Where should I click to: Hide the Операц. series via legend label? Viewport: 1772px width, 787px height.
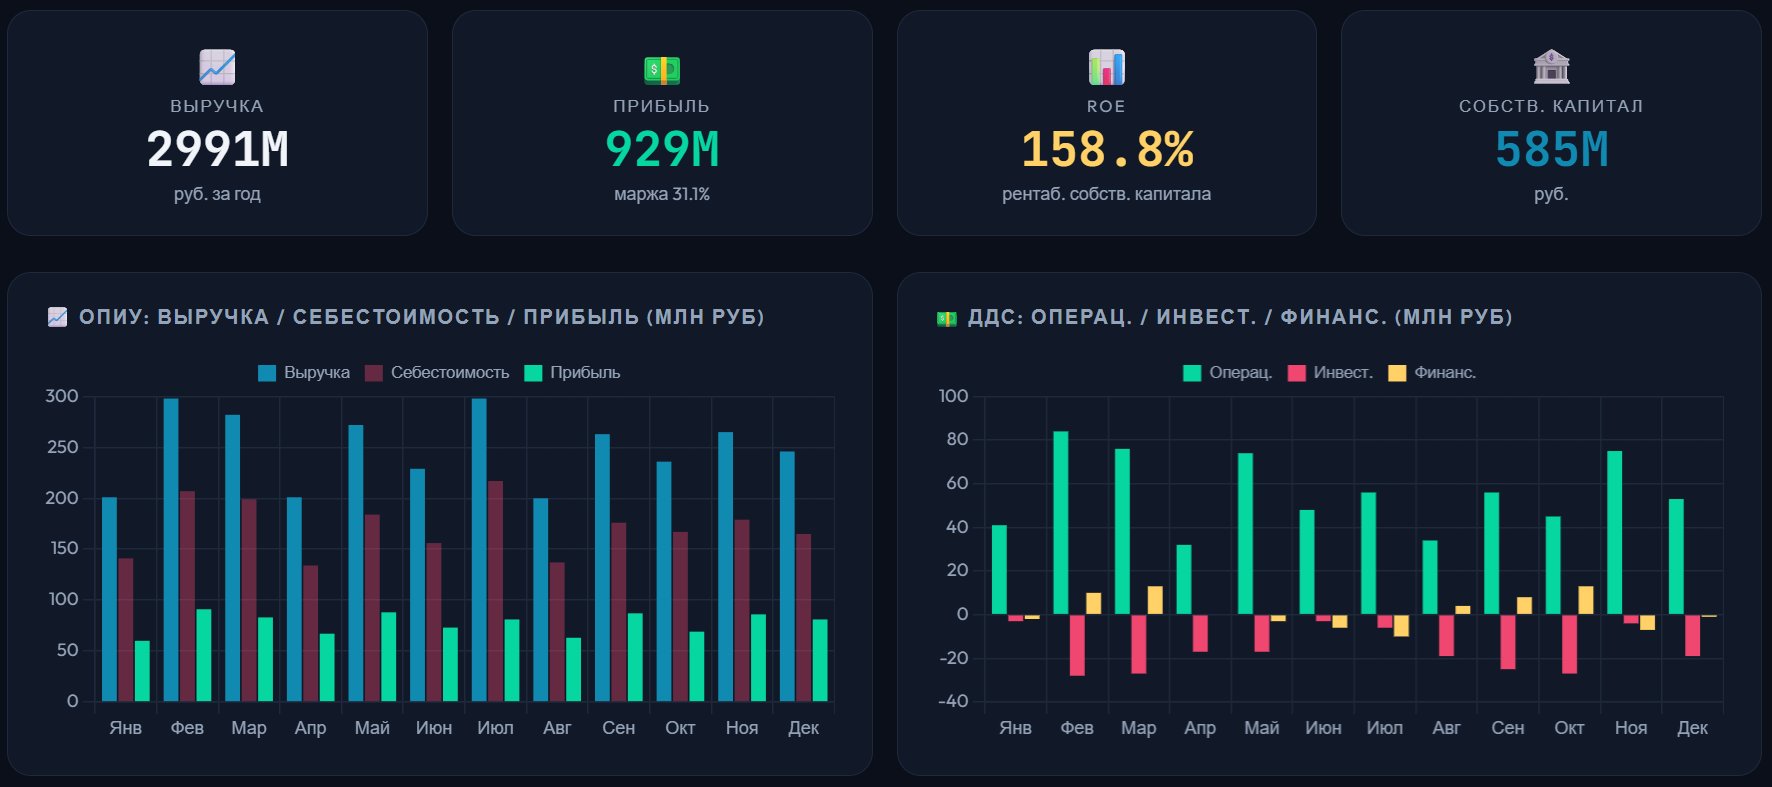pyautogui.click(x=1240, y=373)
